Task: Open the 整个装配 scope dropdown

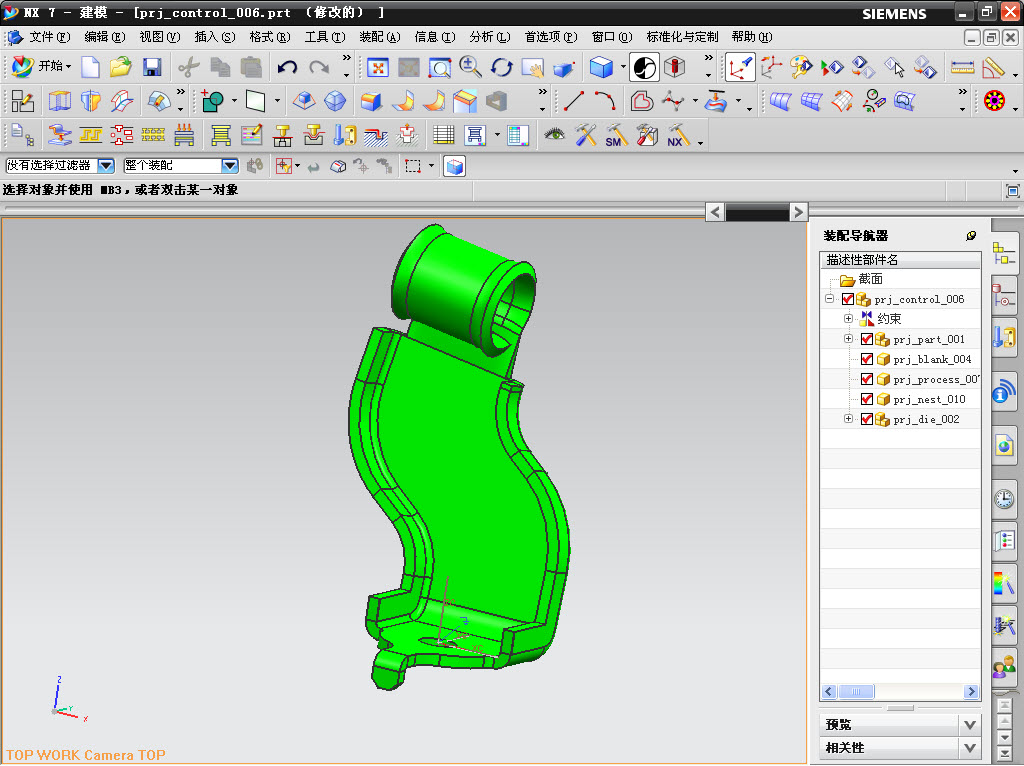Action: 229,166
